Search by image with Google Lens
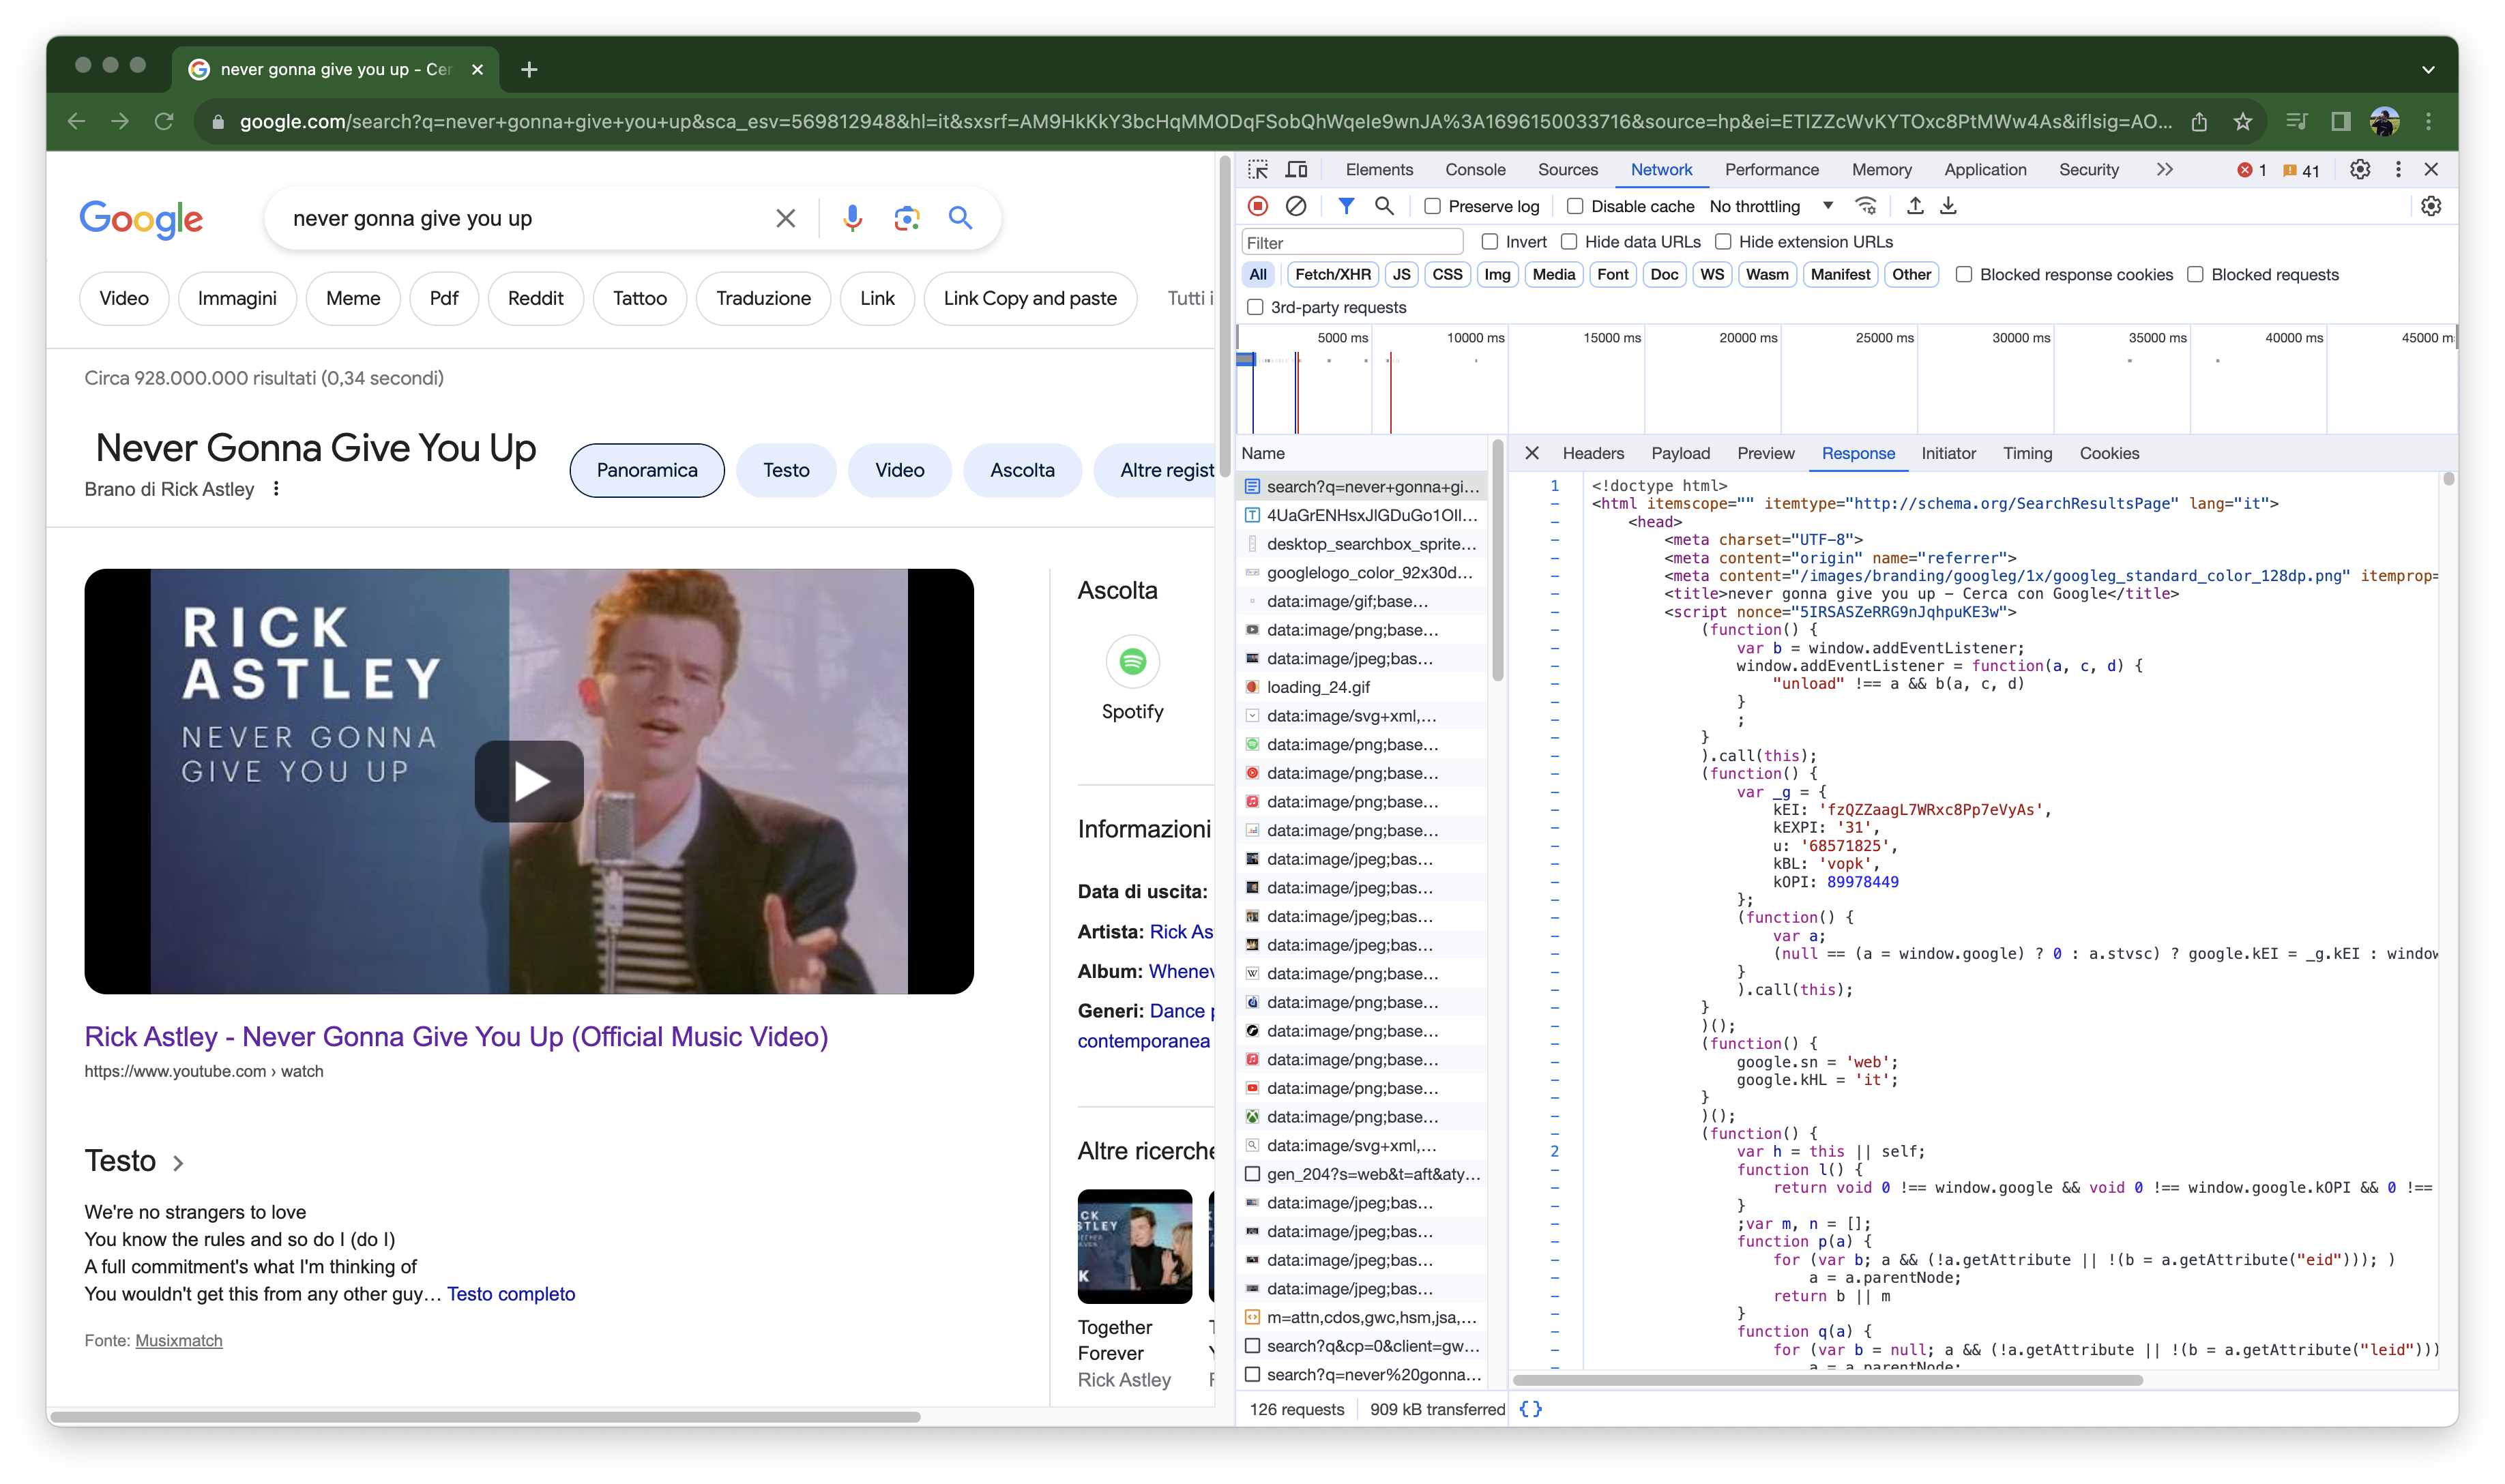 coord(906,218)
